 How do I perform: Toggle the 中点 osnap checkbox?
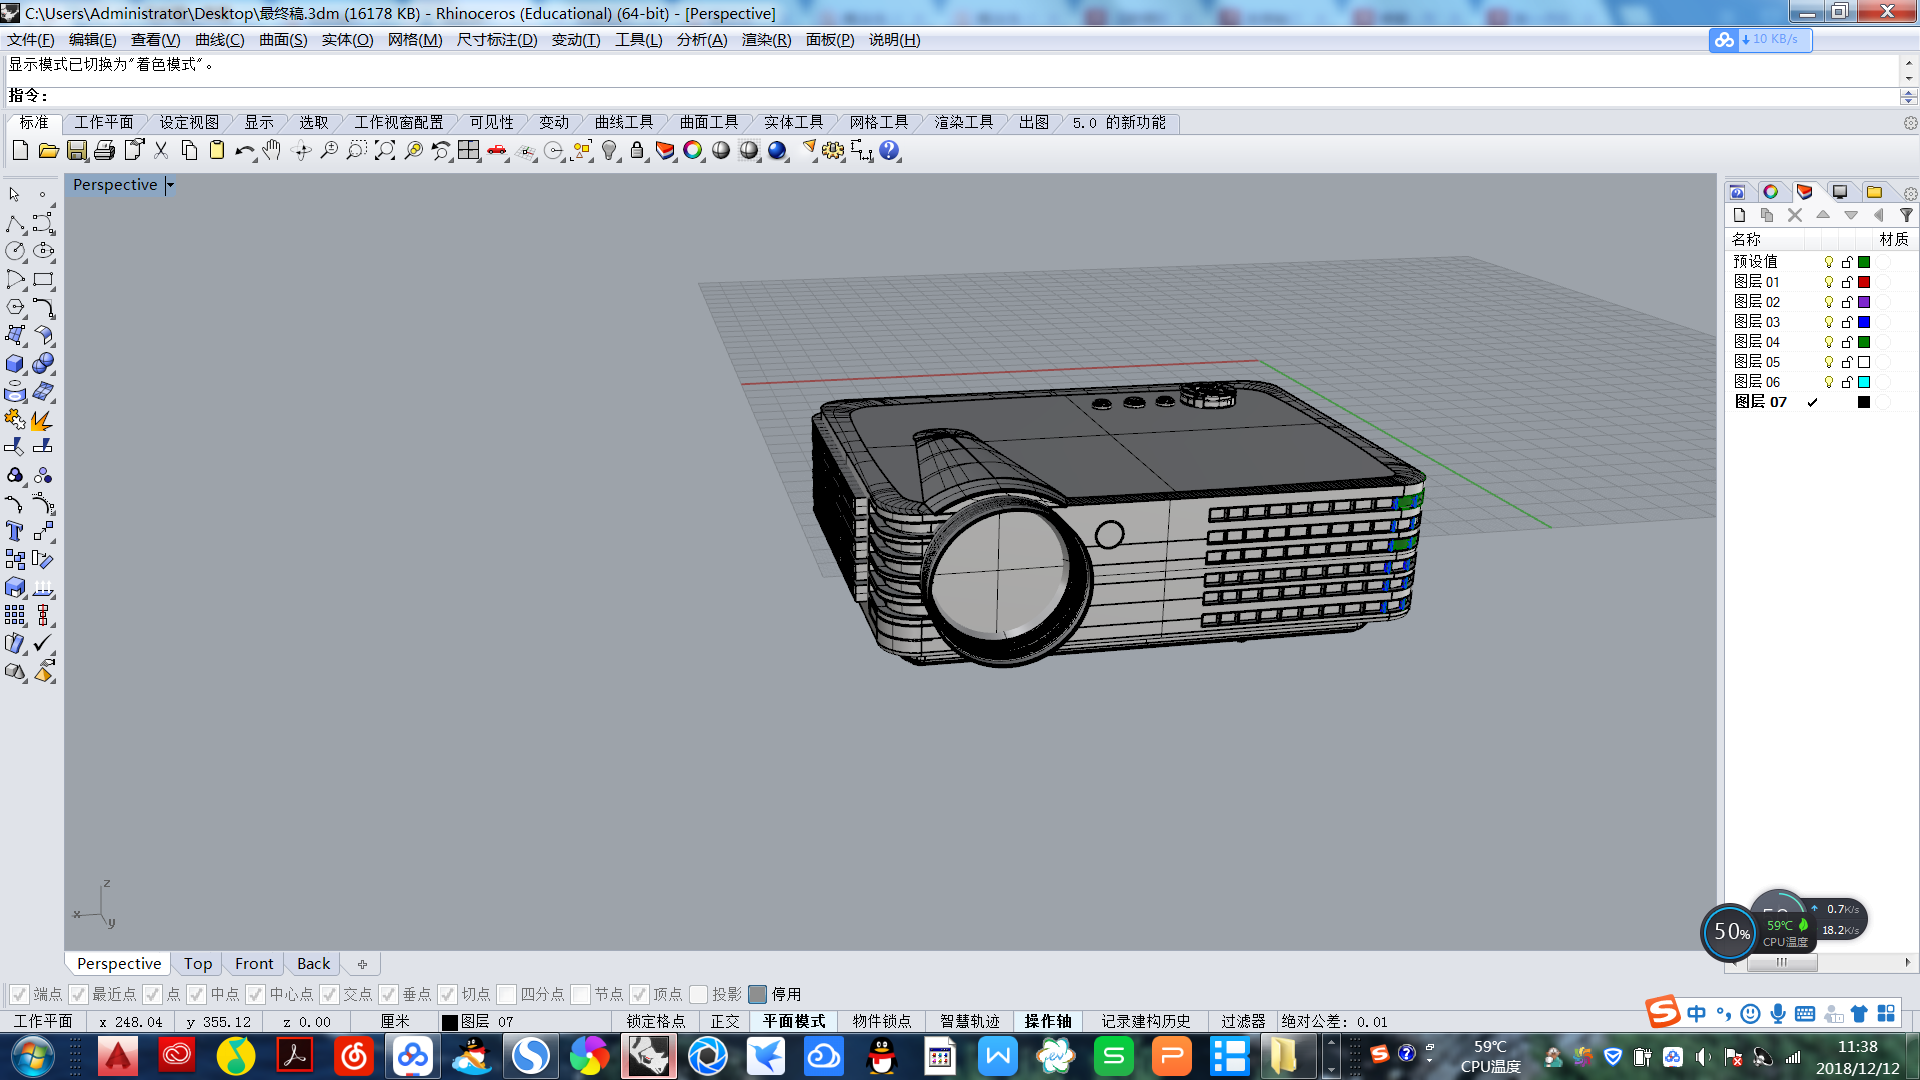(x=196, y=994)
